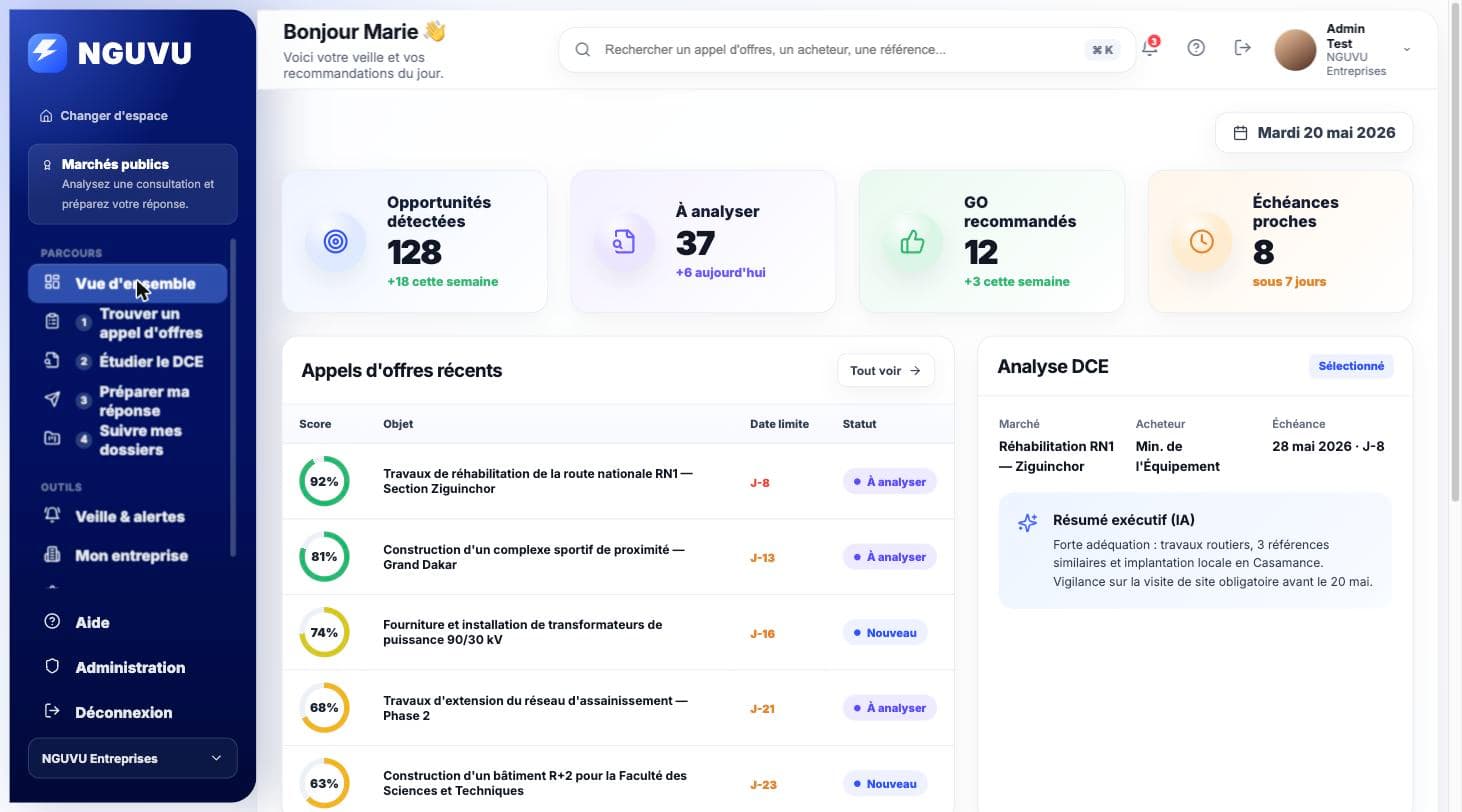Open the Mardi 20 mai 2026 date picker
This screenshot has height=812, width=1462.
pyautogui.click(x=1314, y=133)
